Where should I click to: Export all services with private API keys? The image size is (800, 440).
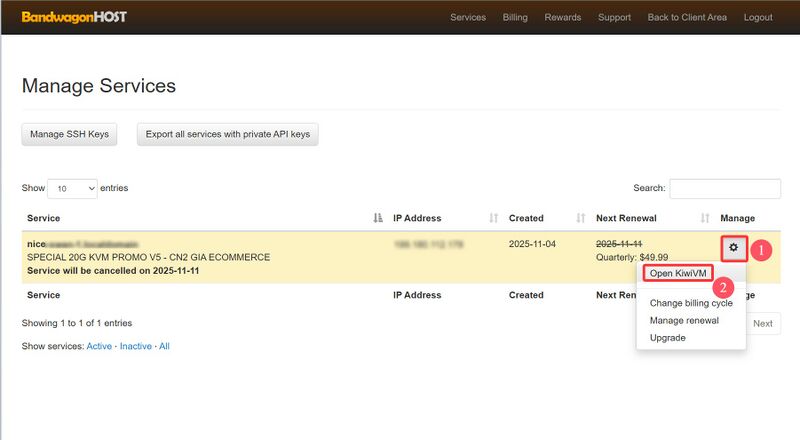(227, 134)
